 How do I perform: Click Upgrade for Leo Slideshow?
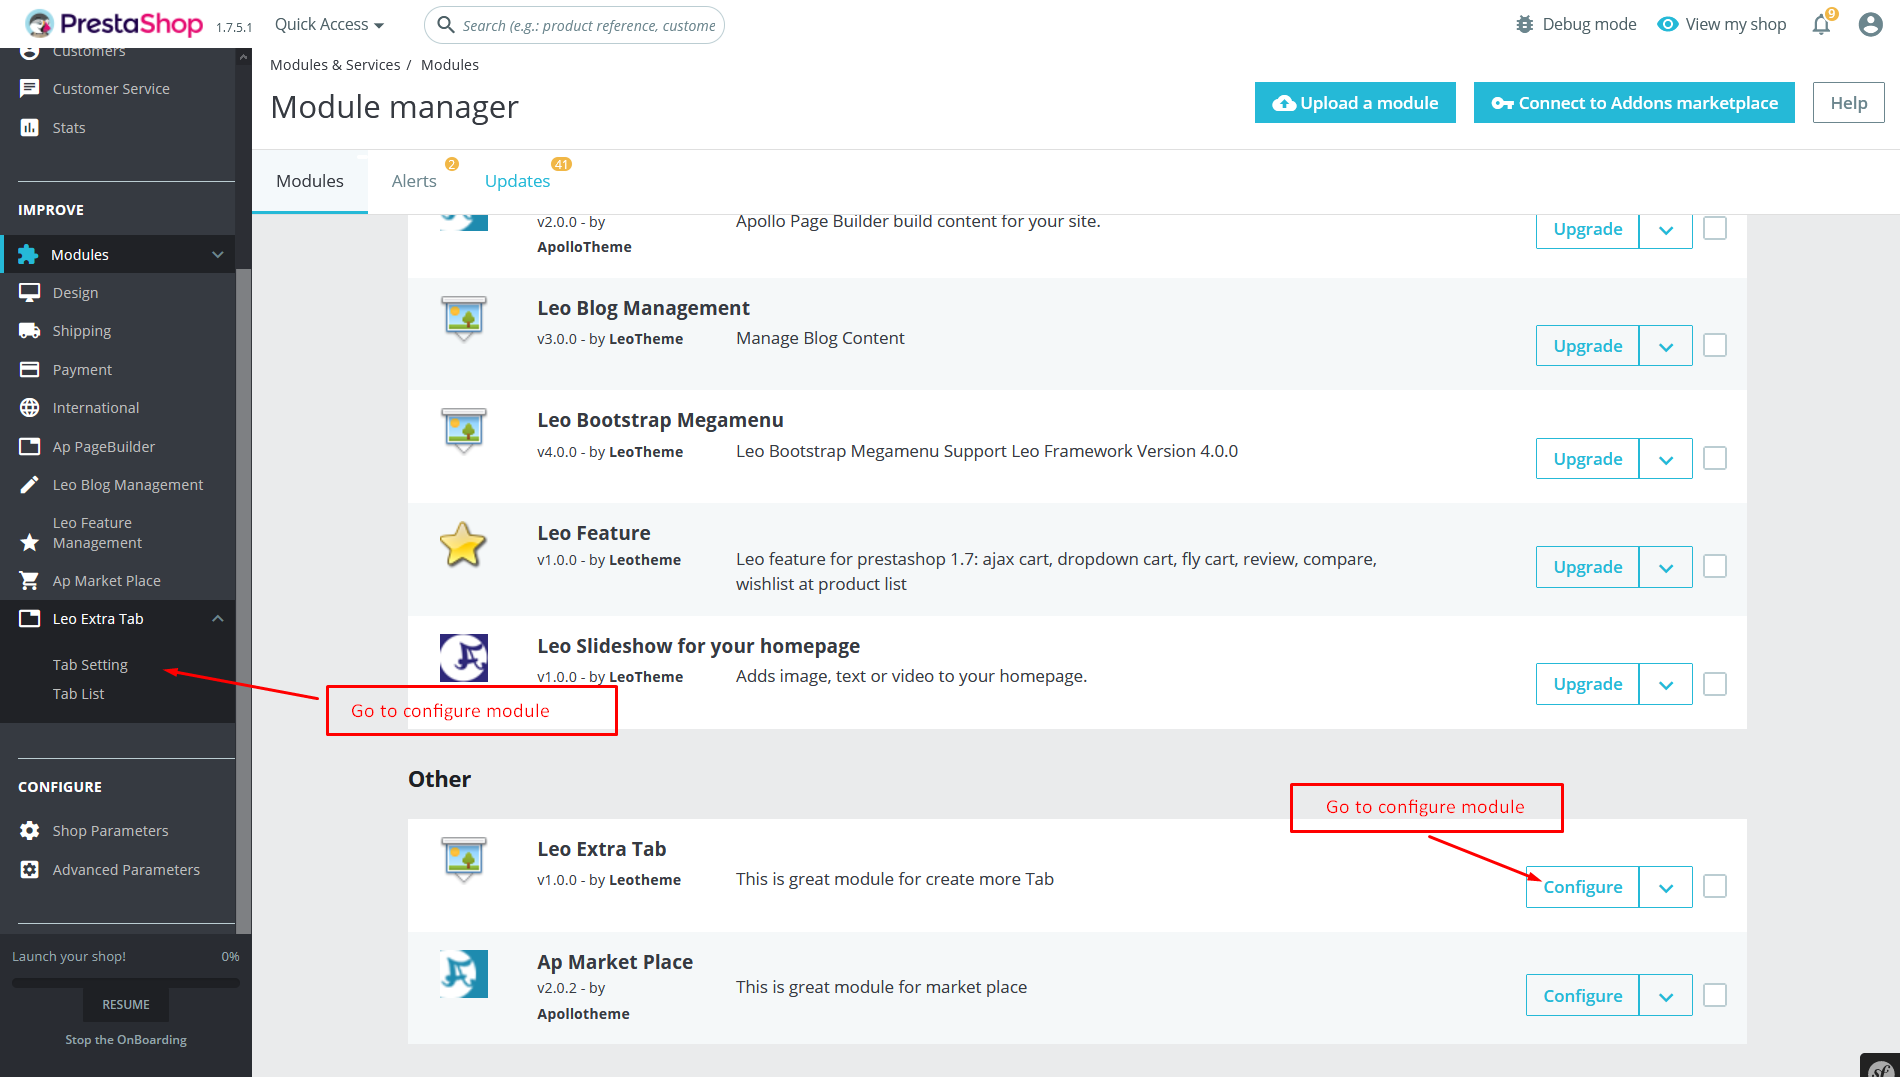pyautogui.click(x=1587, y=684)
